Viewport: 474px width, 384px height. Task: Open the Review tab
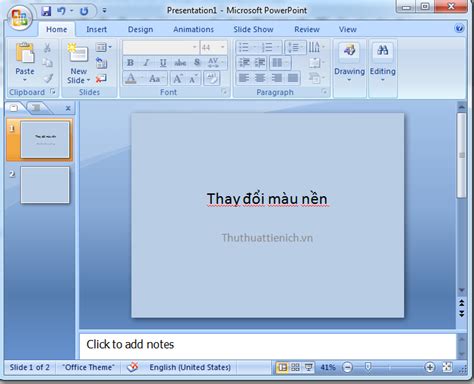click(307, 29)
